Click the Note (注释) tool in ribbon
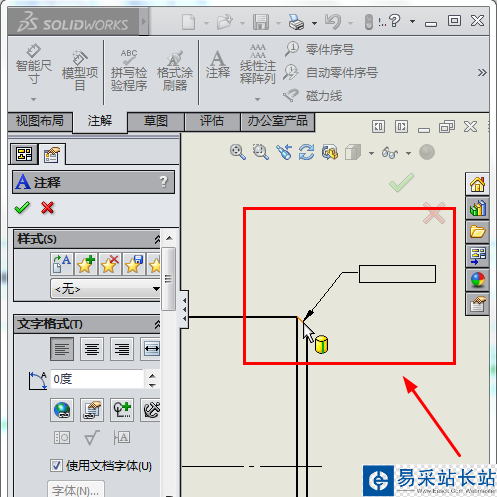The image size is (497, 497). [218, 64]
